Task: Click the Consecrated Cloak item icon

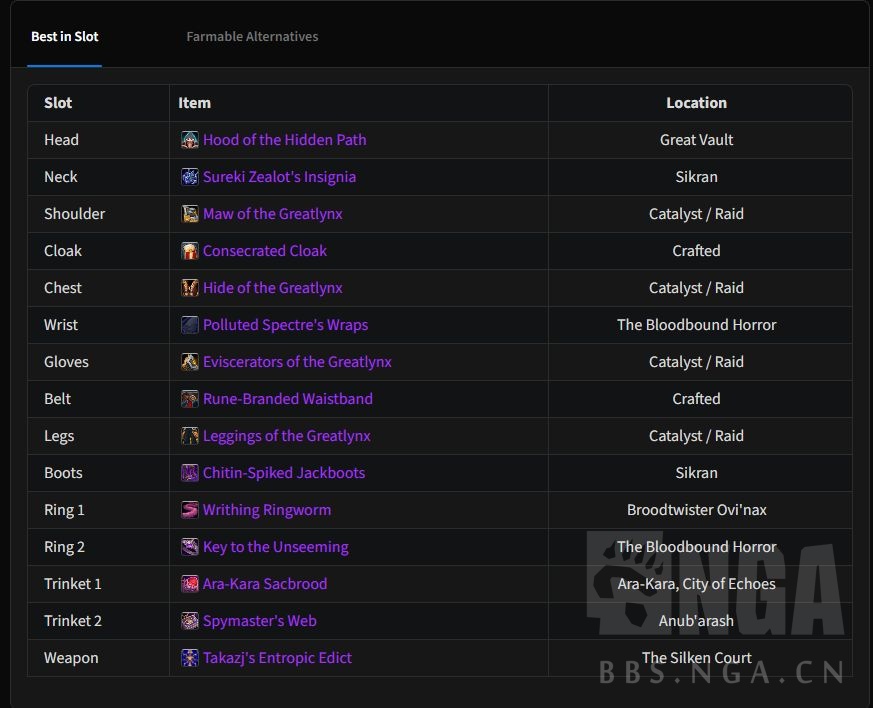Action: click(x=190, y=251)
